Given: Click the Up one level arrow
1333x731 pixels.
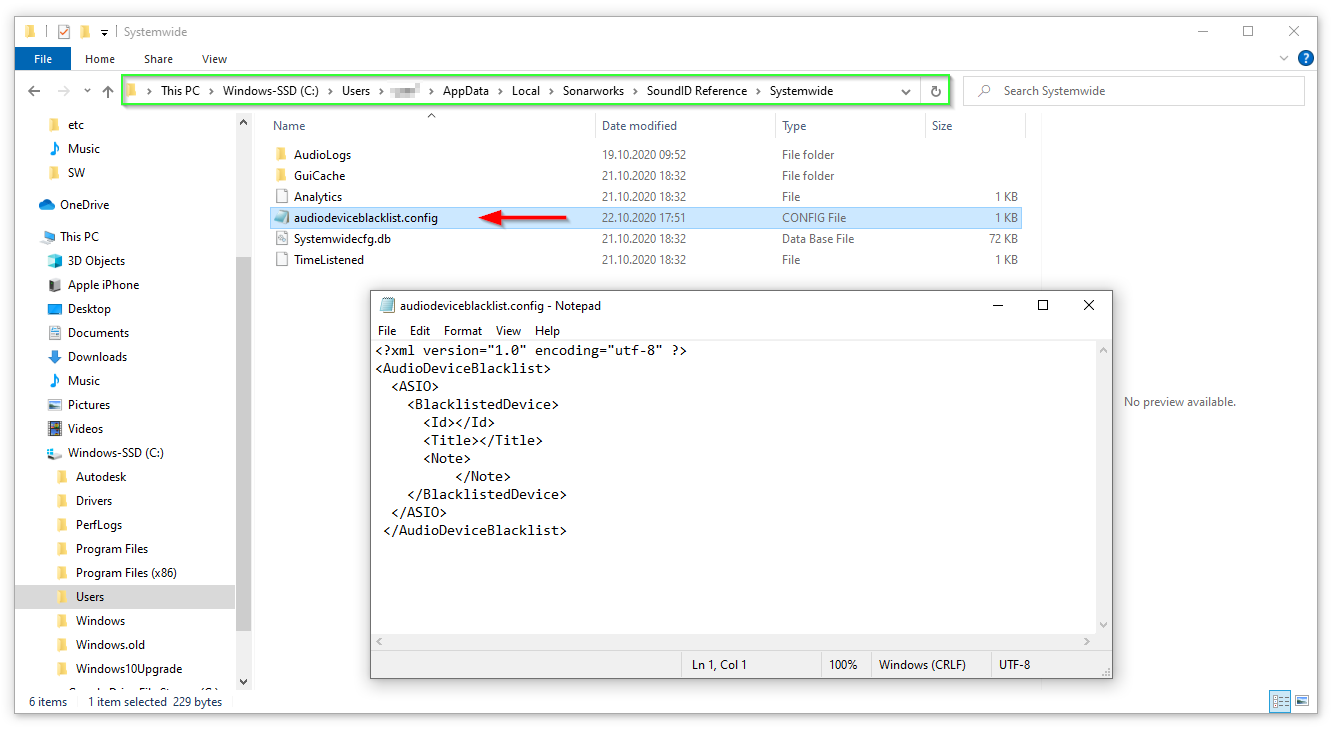Looking at the screenshot, I should coord(108,91).
